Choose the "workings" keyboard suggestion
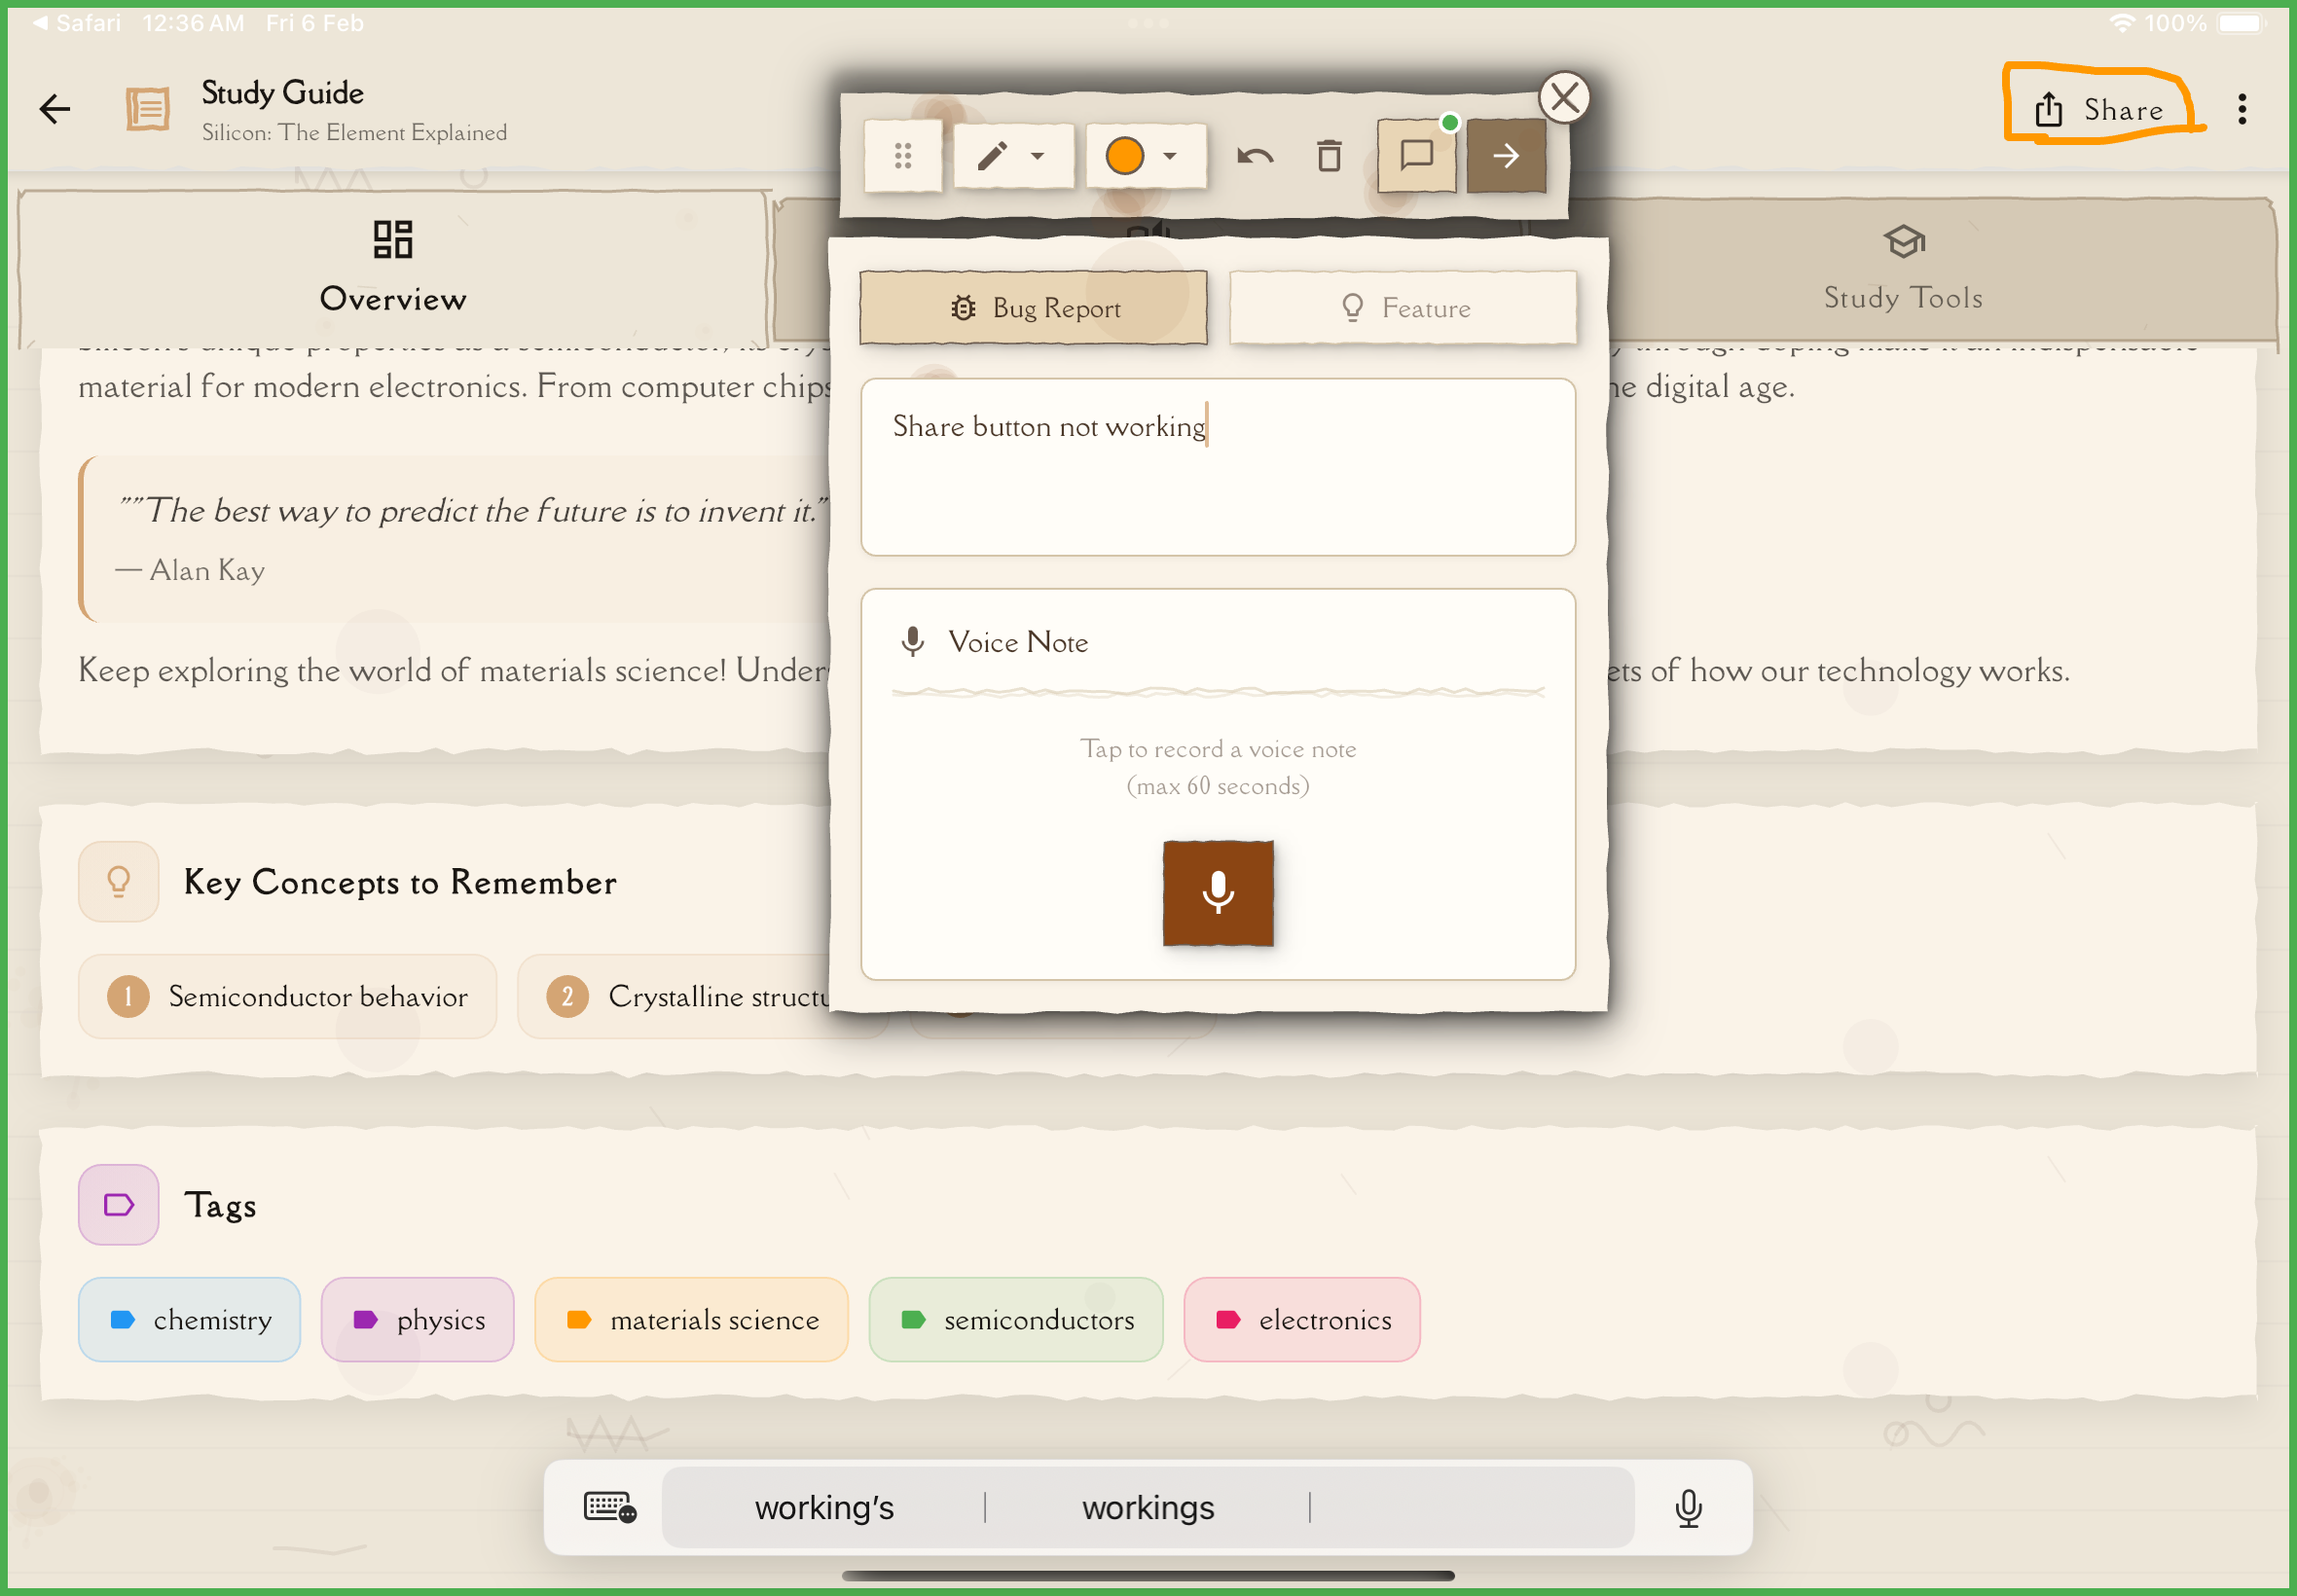2297x1596 pixels. pyautogui.click(x=1148, y=1508)
